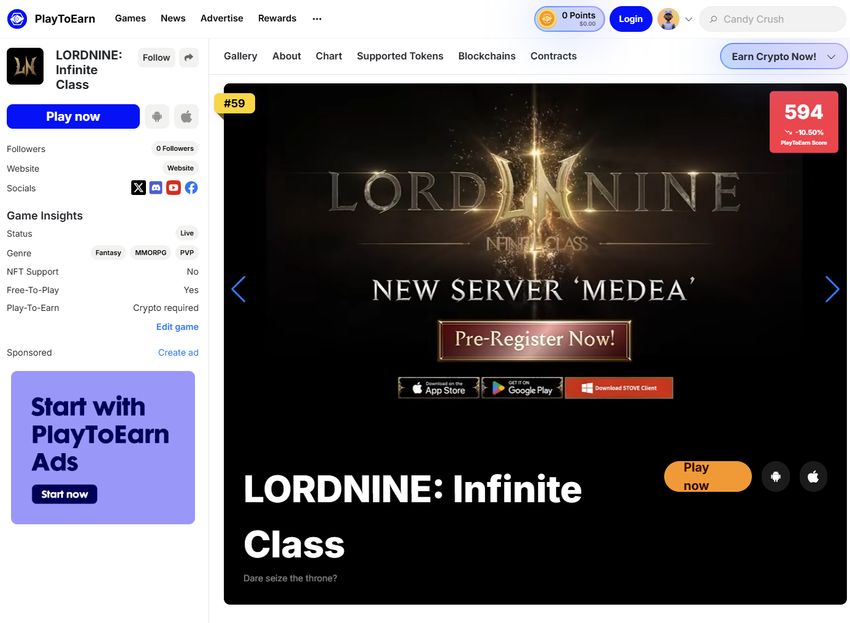
Task: Go to previous gallery slide arrow
Action: pyautogui.click(x=238, y=289)
